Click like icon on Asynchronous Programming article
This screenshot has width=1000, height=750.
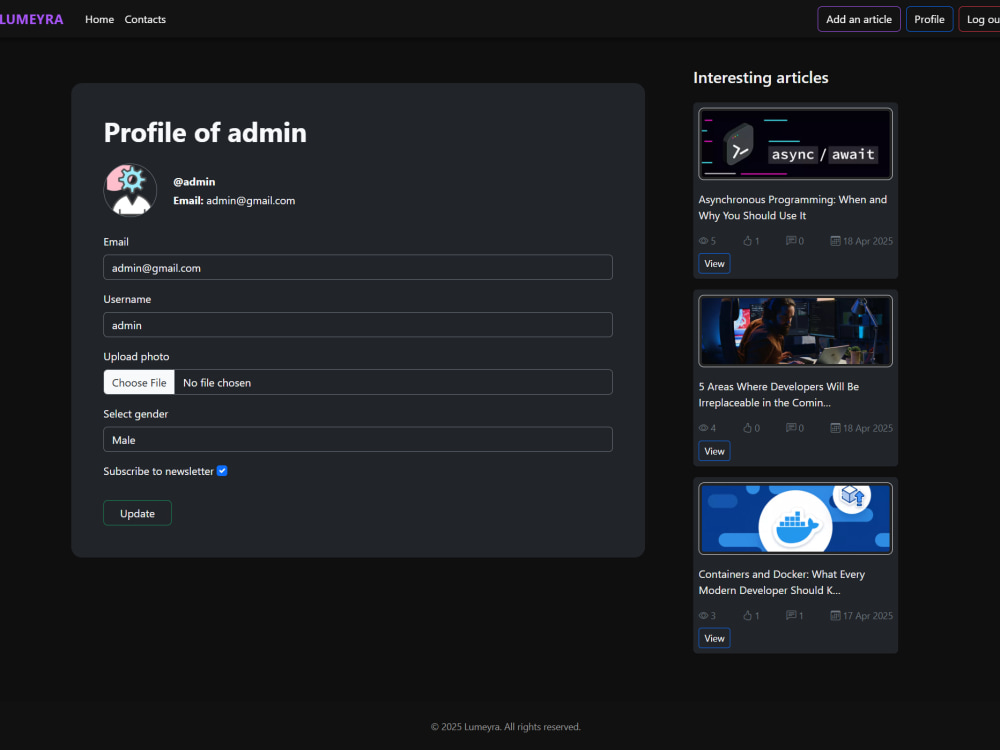tap(747, 240)
